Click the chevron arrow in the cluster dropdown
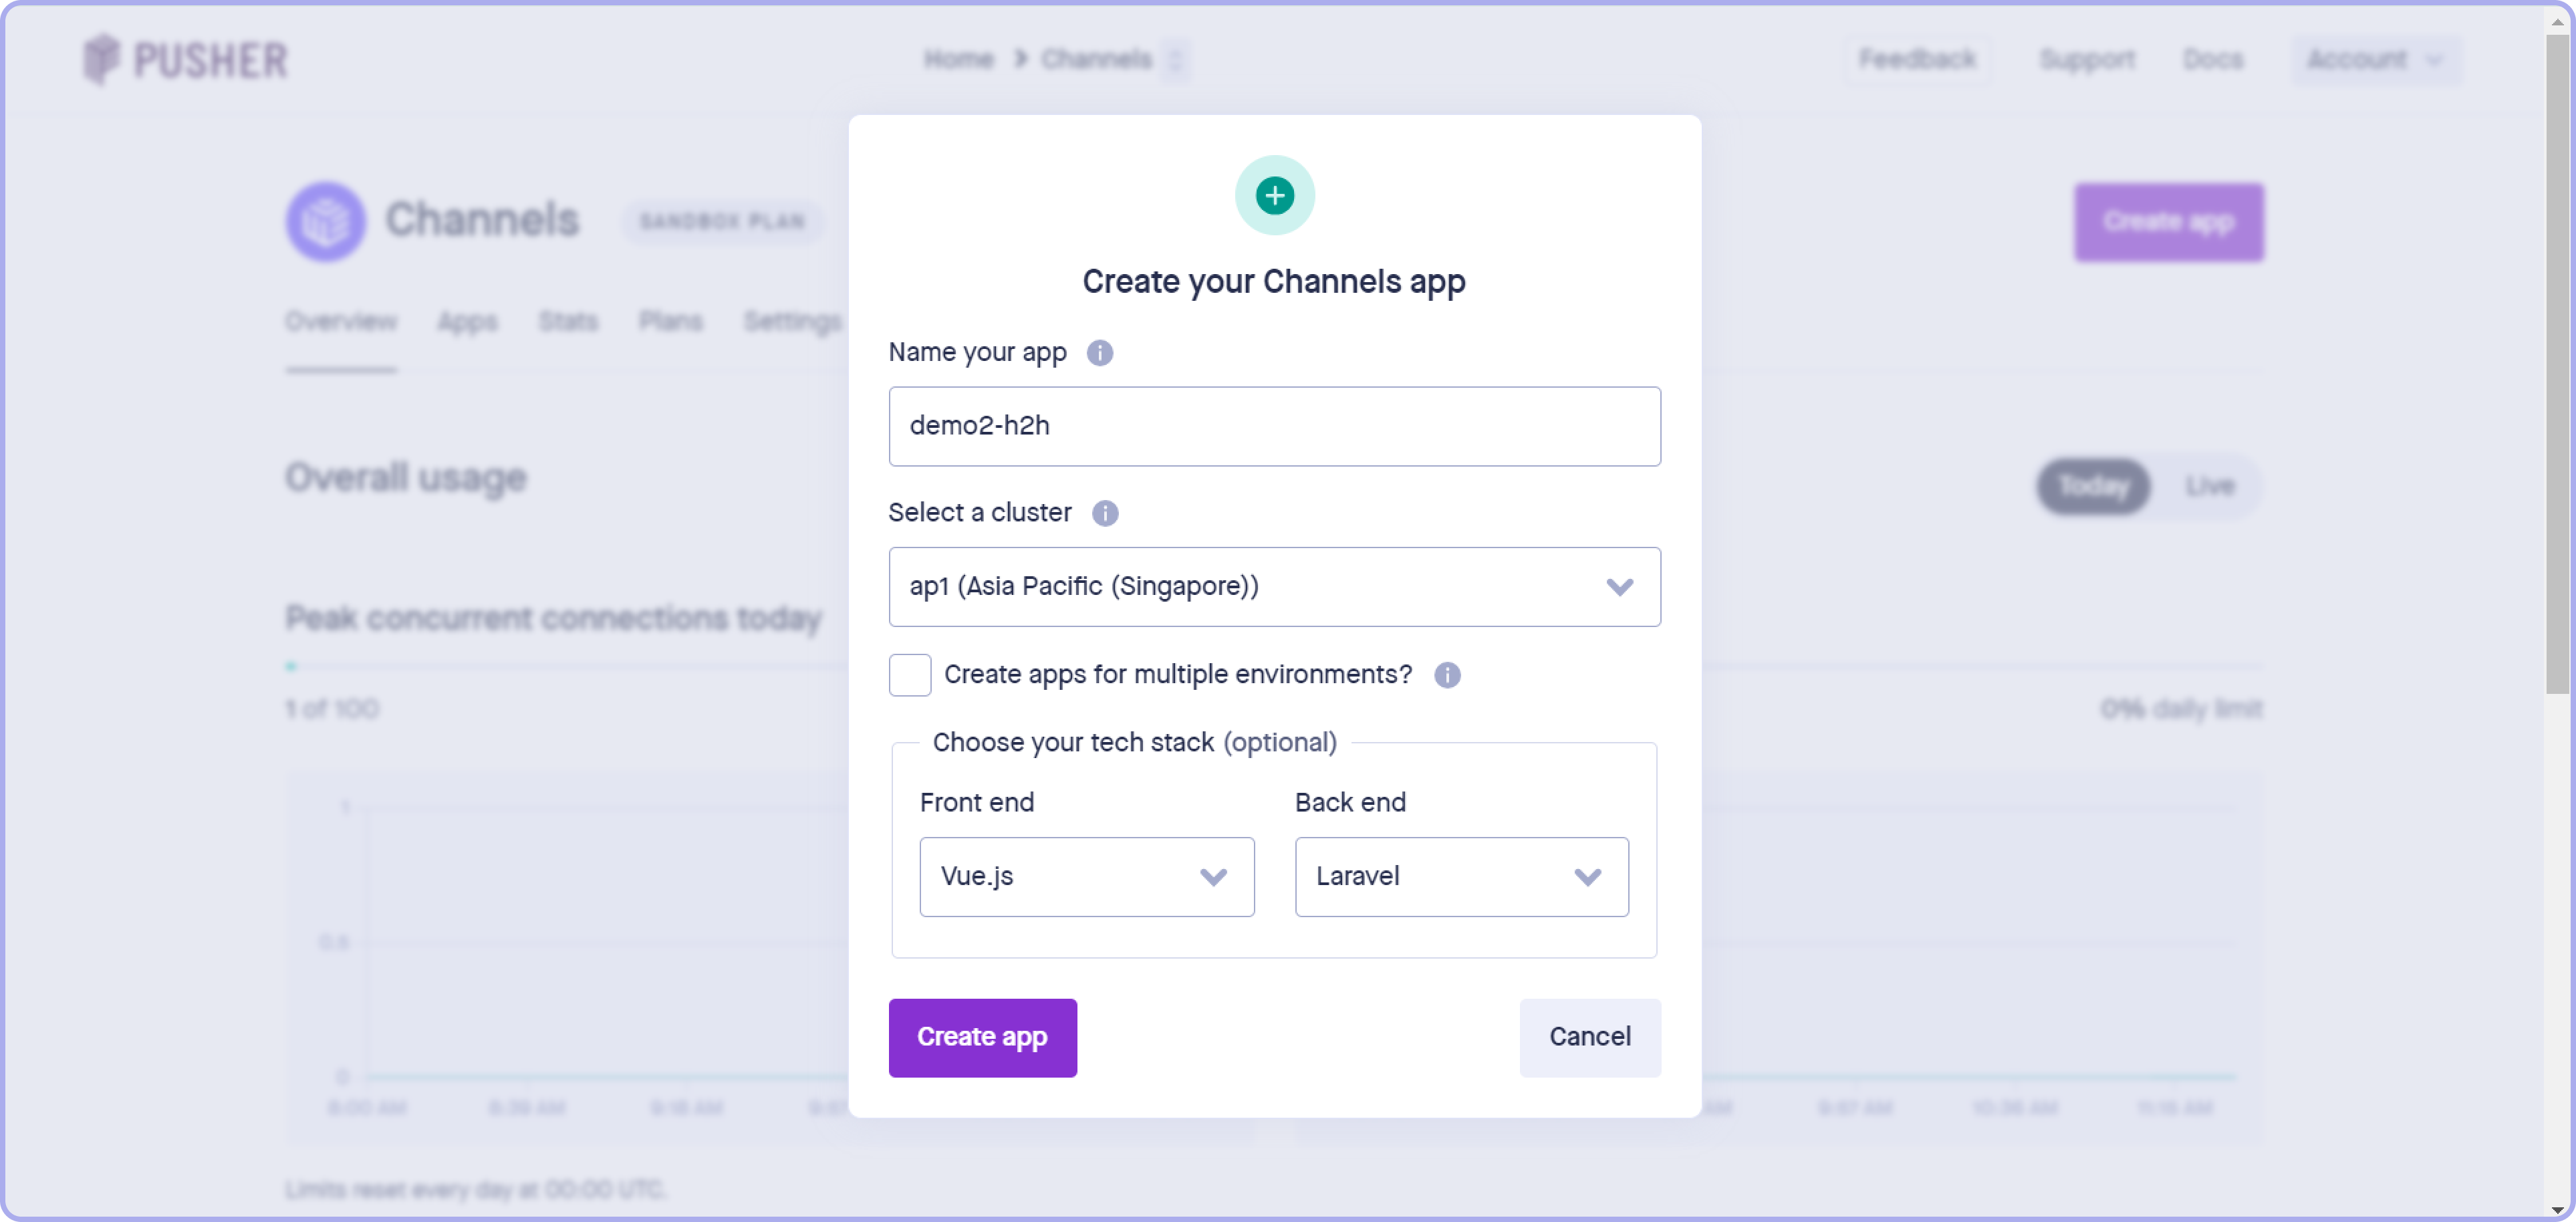 click(x=1619, y=587)
